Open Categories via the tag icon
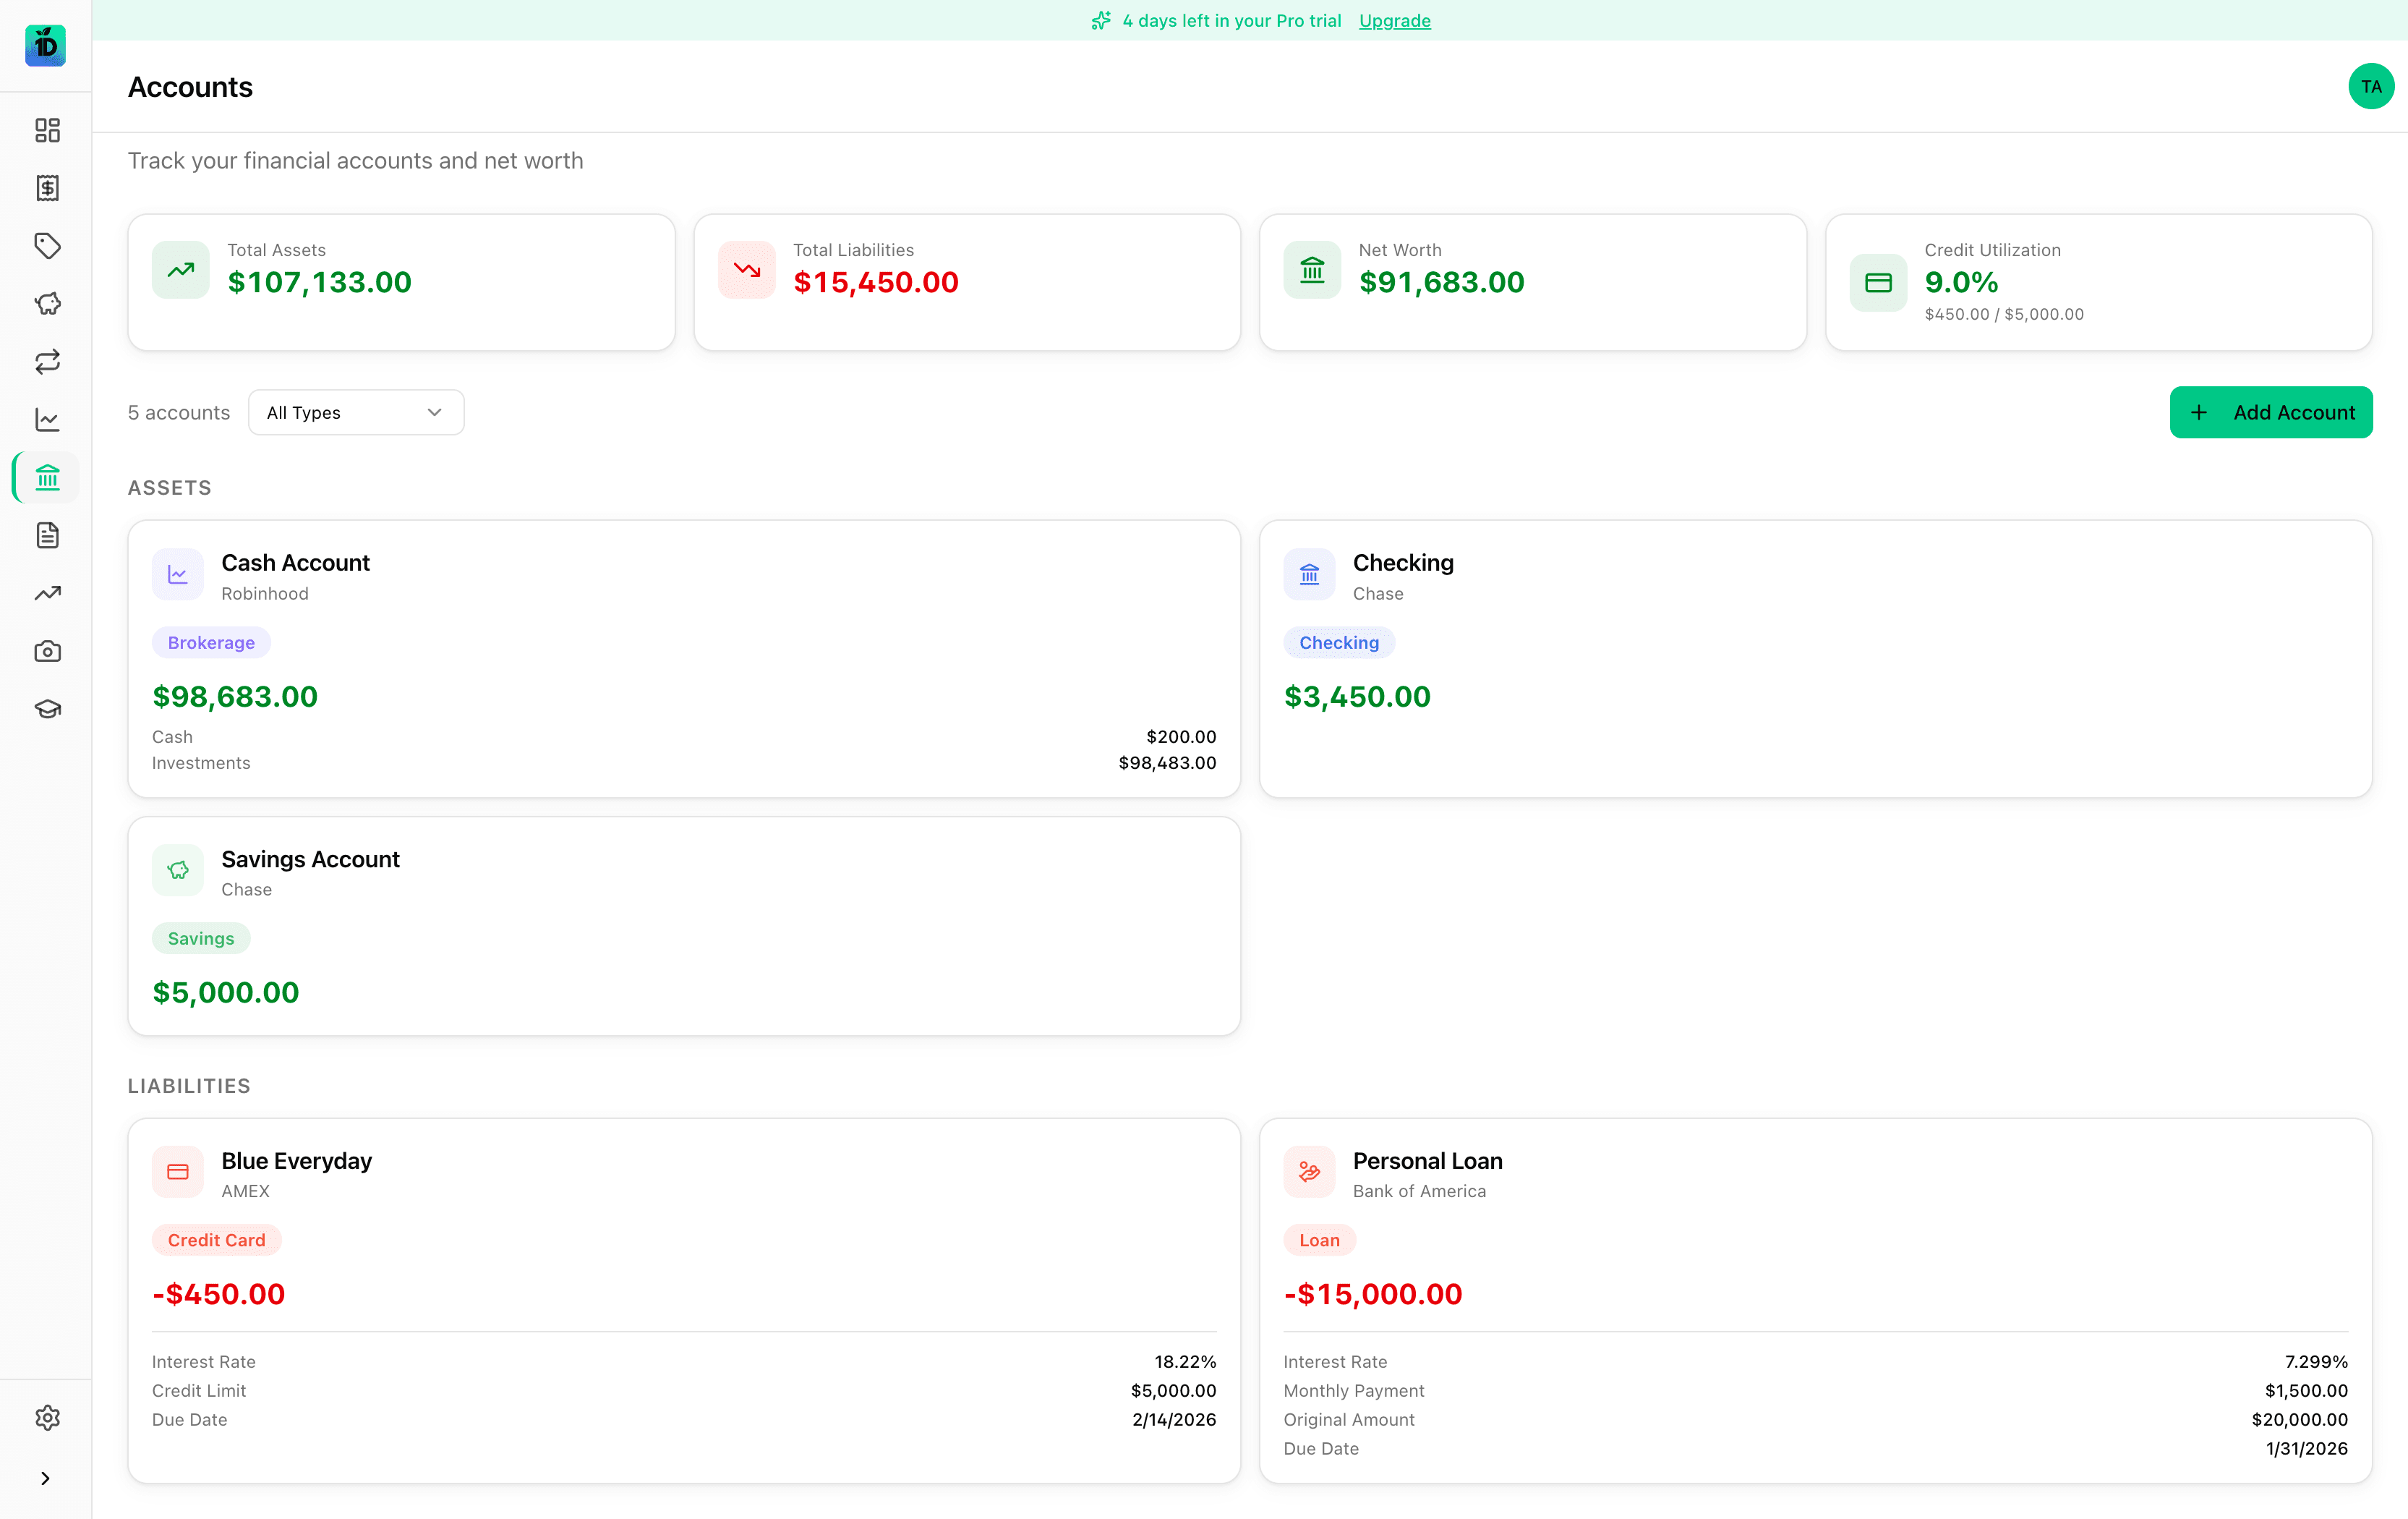The width and height of the screenshot is (2408, 1519). pyautogui.click(x=46, y=246)
